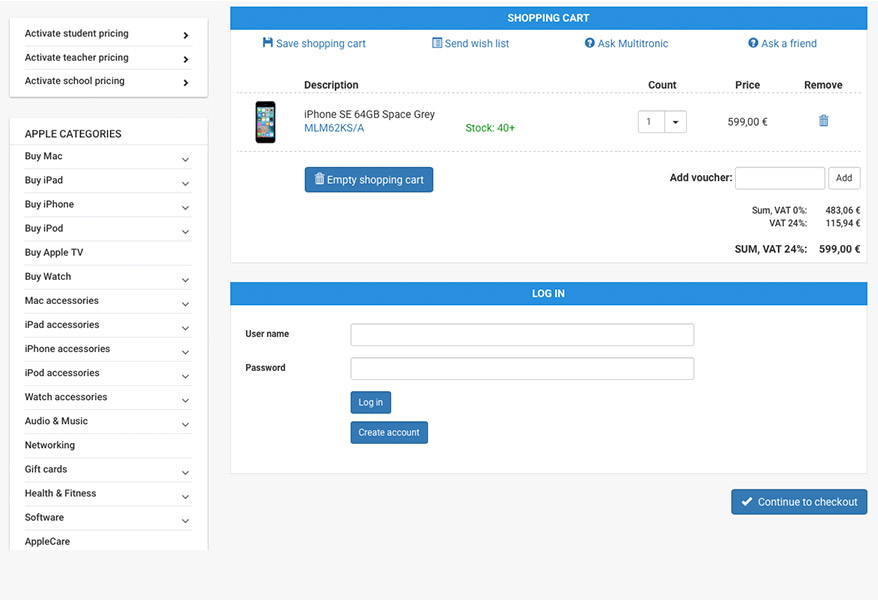This screenshot has height=600, width=878.
Task: Click the User name field
Action: point(522,335)
